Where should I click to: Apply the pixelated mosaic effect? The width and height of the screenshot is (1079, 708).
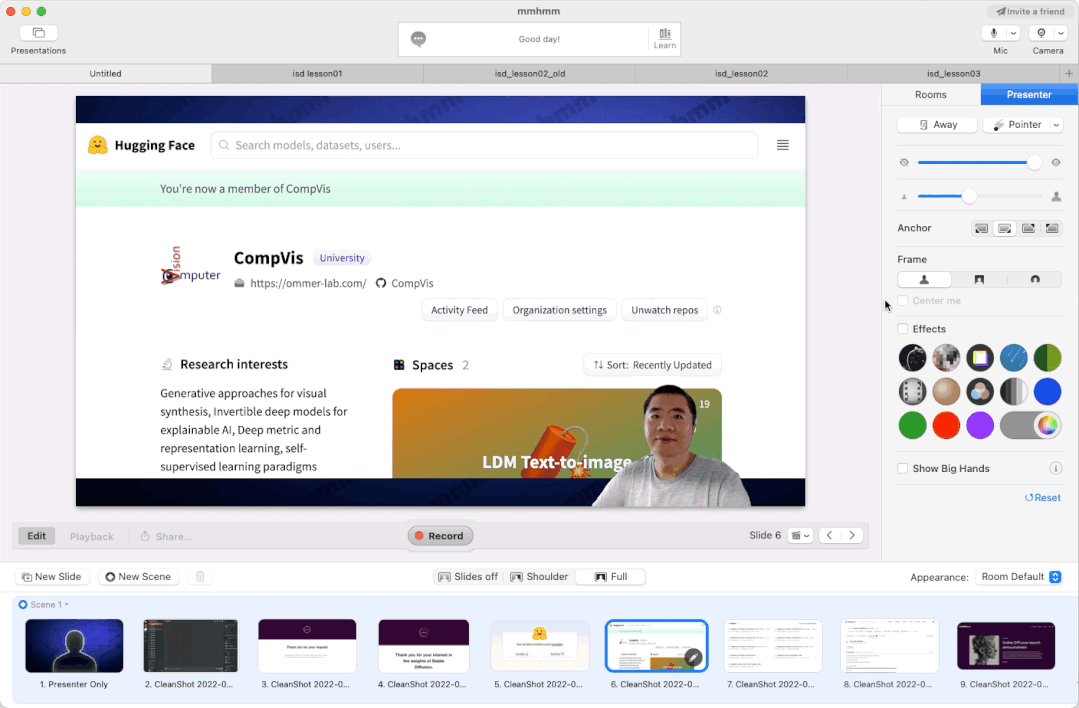[946, 358]
